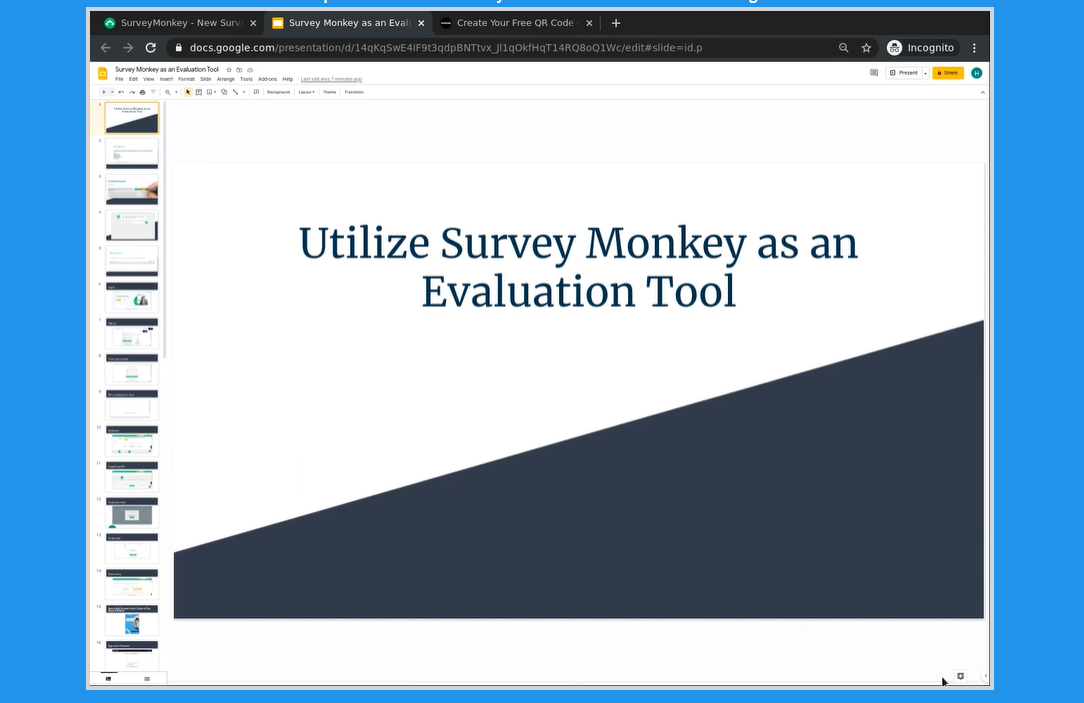The width and height of the screenshot is (1084, 703).
Task: Print the presentation
Action: [x=142, y=92]
